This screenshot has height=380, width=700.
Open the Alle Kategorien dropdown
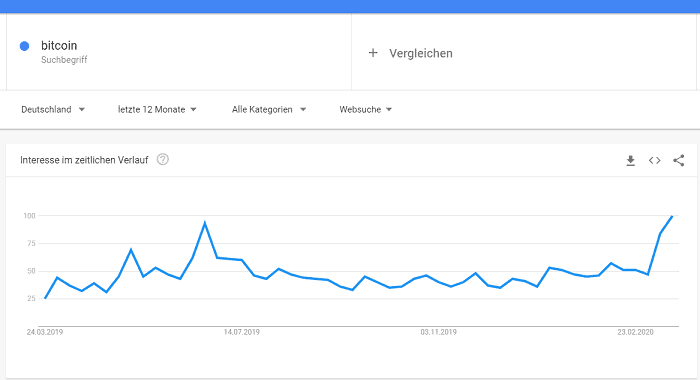pos(269,109)
